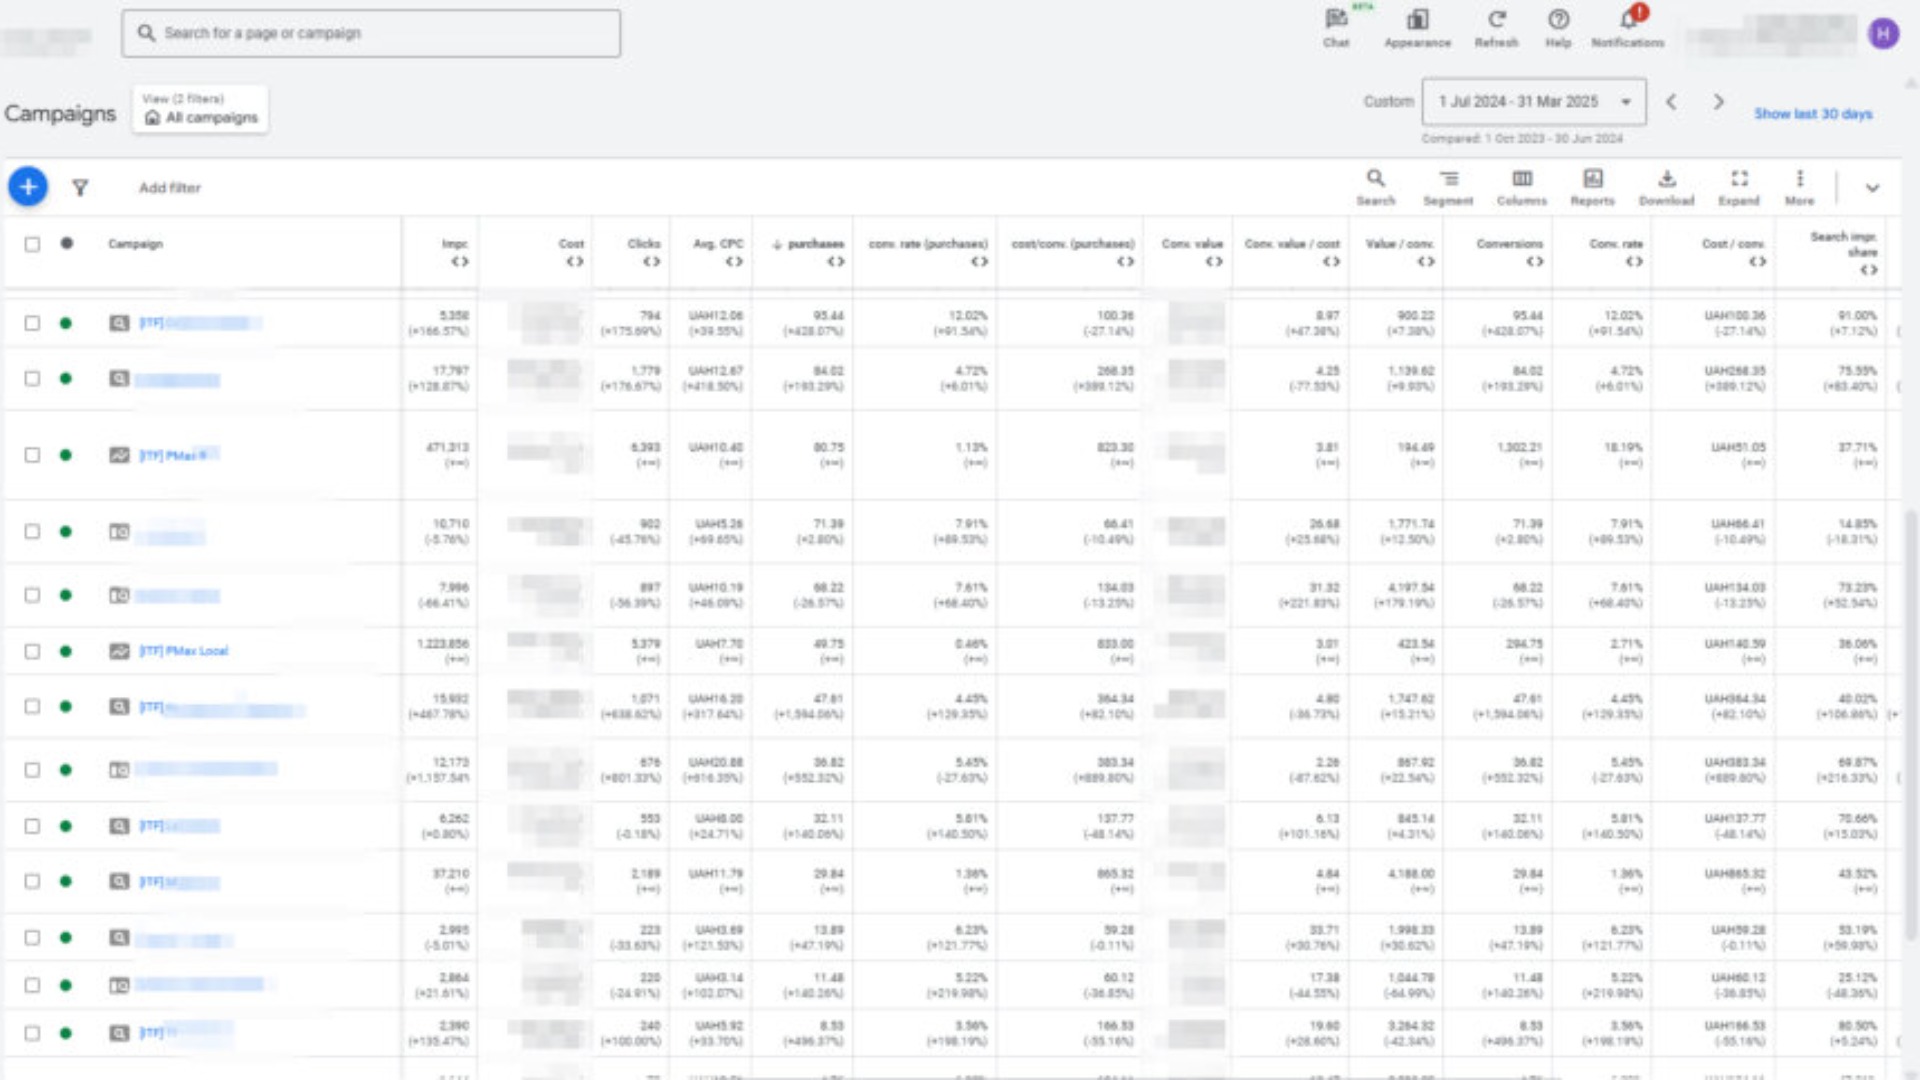Image resolution: width=1920 pixels, height=1080 pixels.
Task: Click the vertical scrollbar on the right
Action: pyautogui.click(x=1911, y=725)
